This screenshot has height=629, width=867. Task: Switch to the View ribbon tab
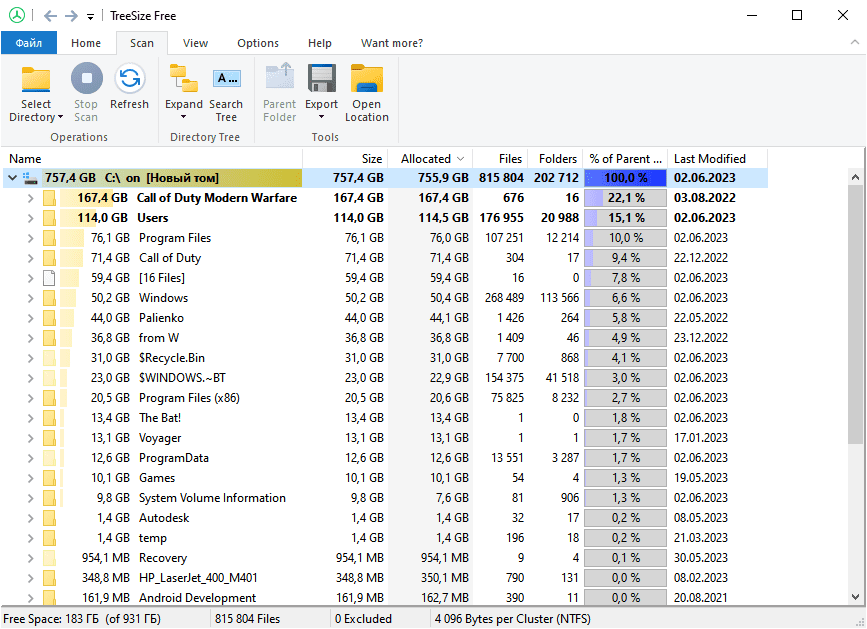click(195, 43)
